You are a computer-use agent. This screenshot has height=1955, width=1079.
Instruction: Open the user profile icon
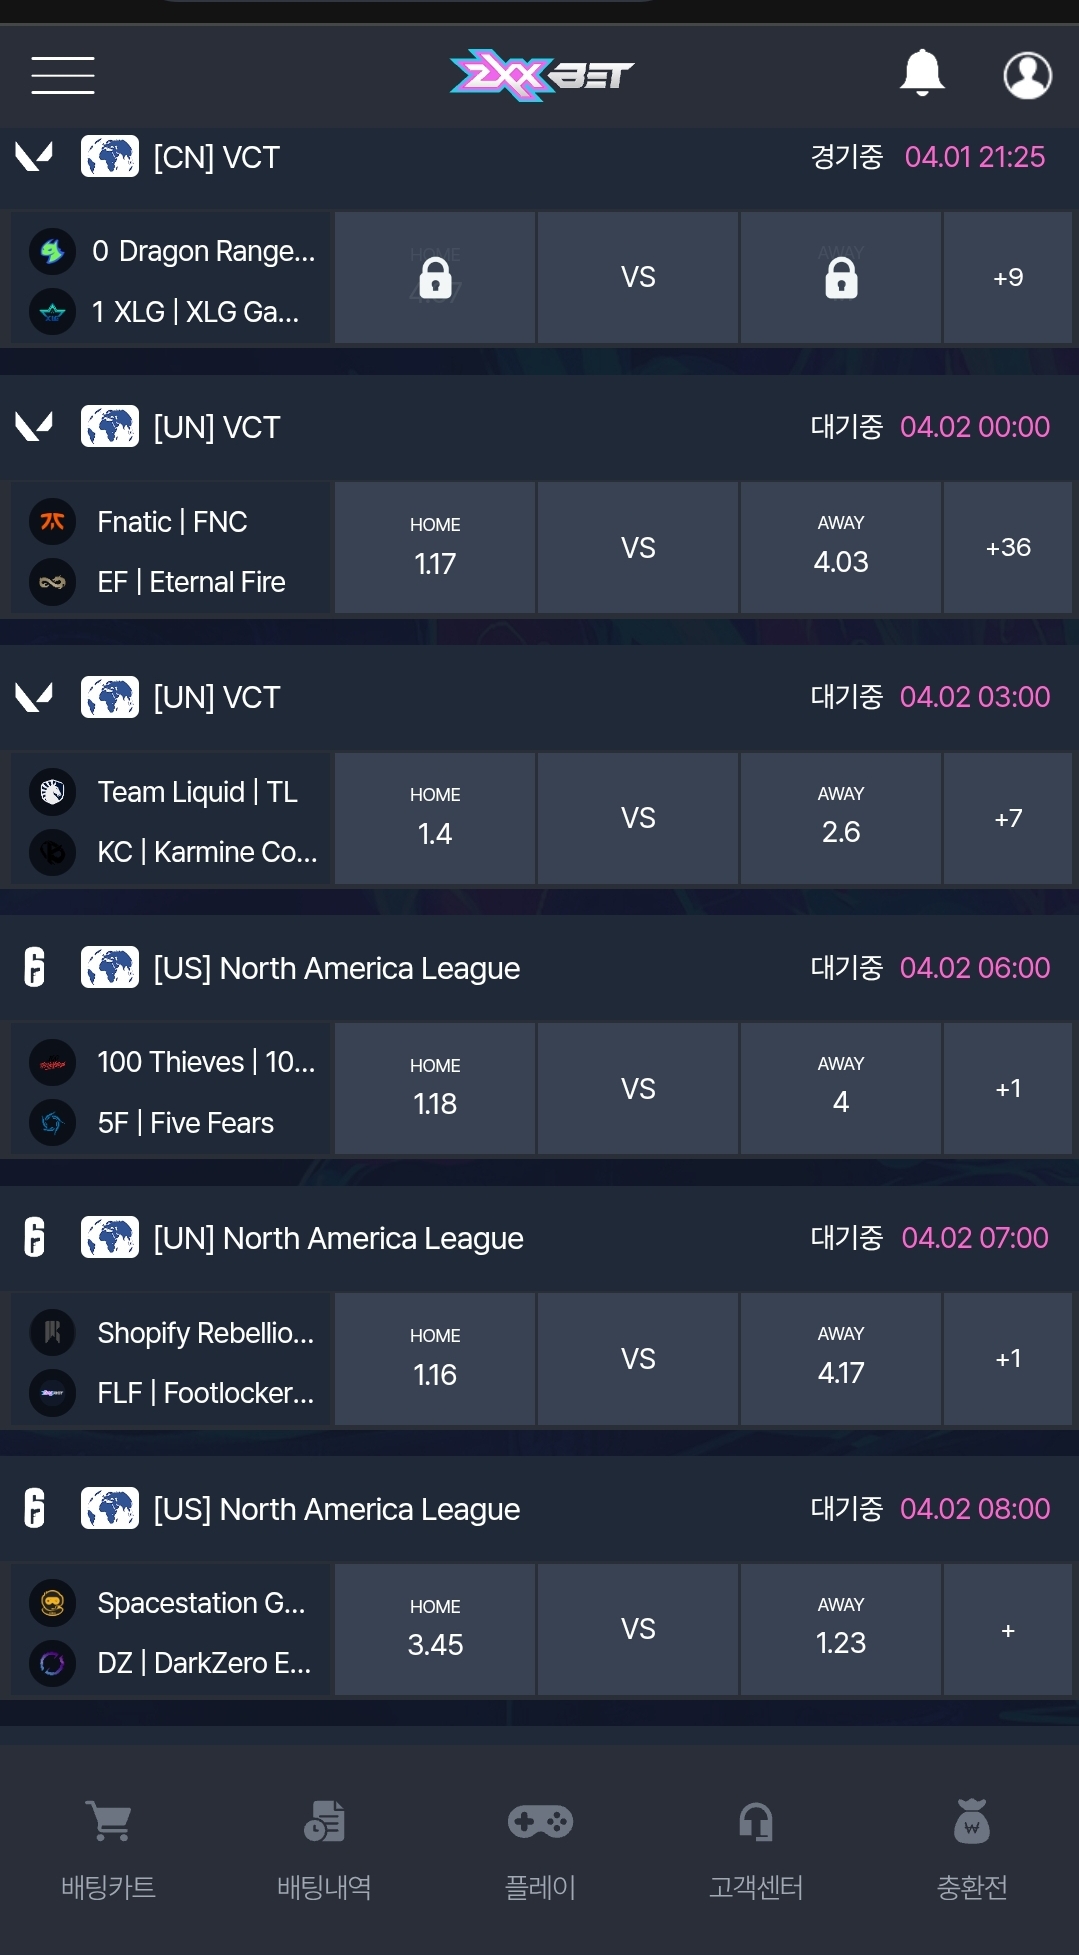tap(1027, 75)
